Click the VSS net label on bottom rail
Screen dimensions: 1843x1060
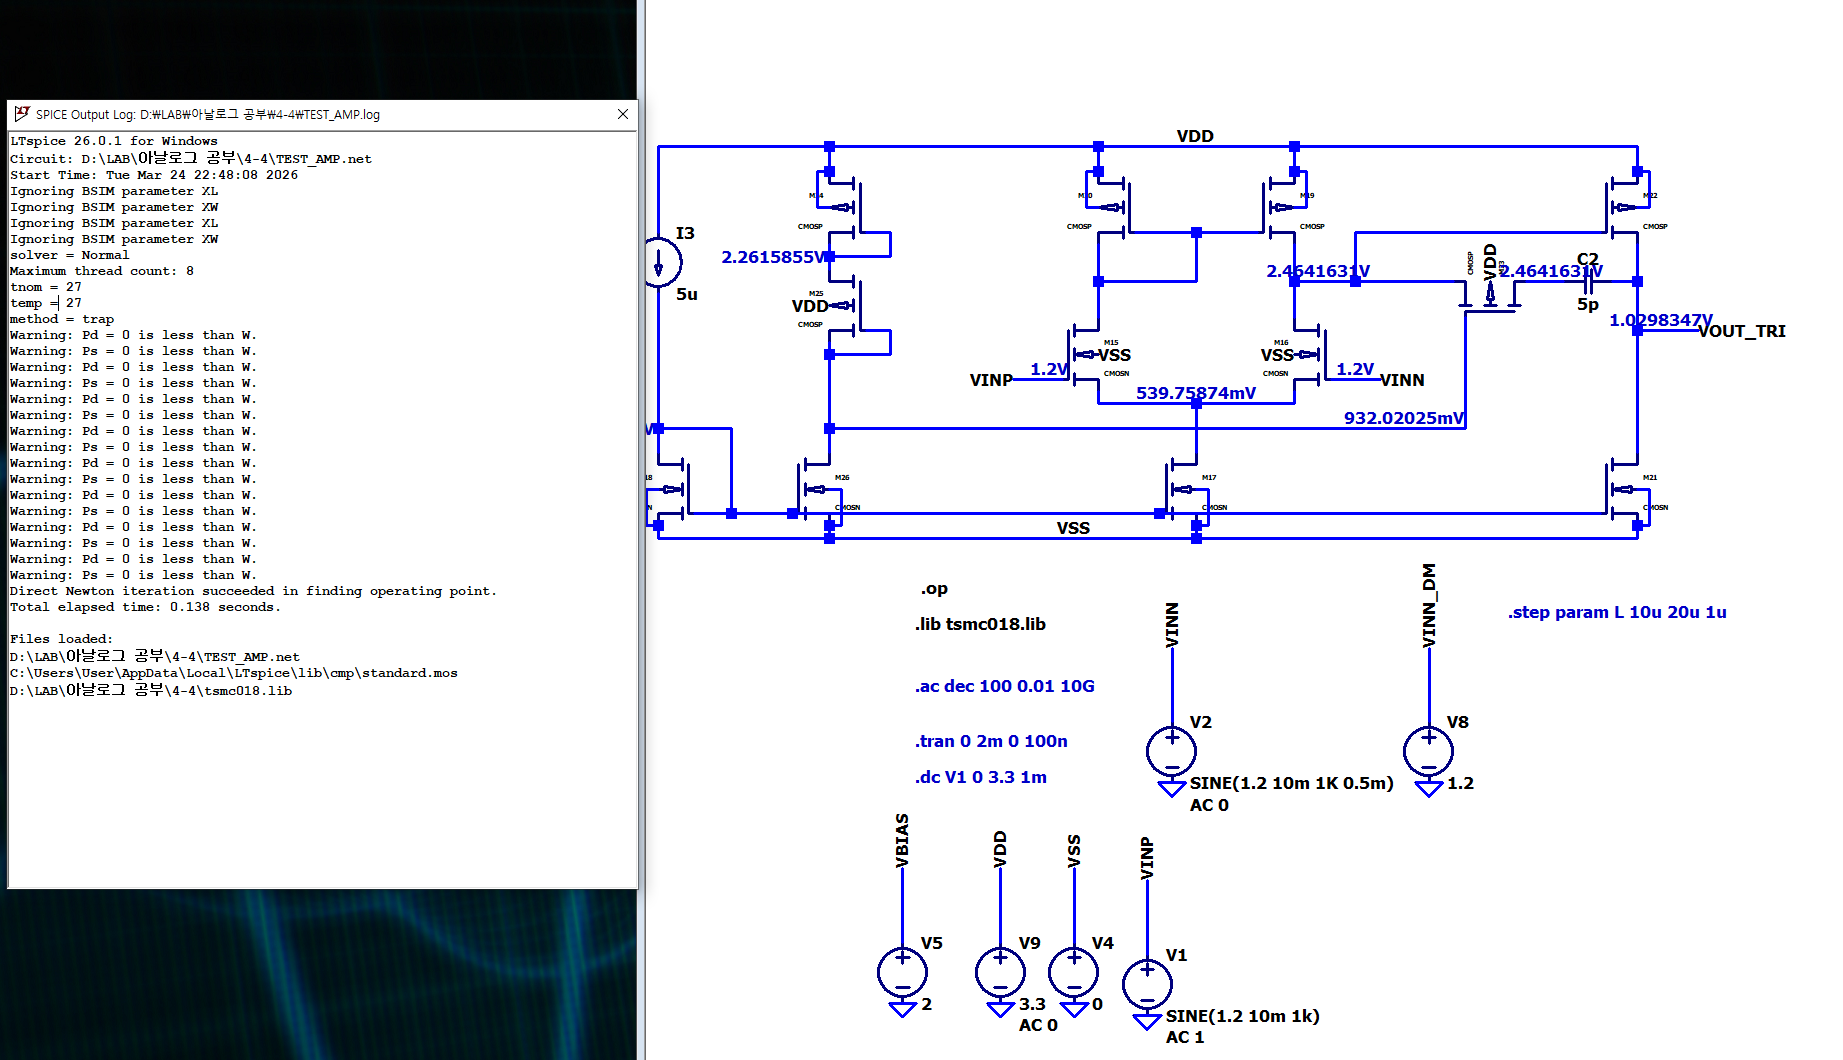[x=1073, y=528]
